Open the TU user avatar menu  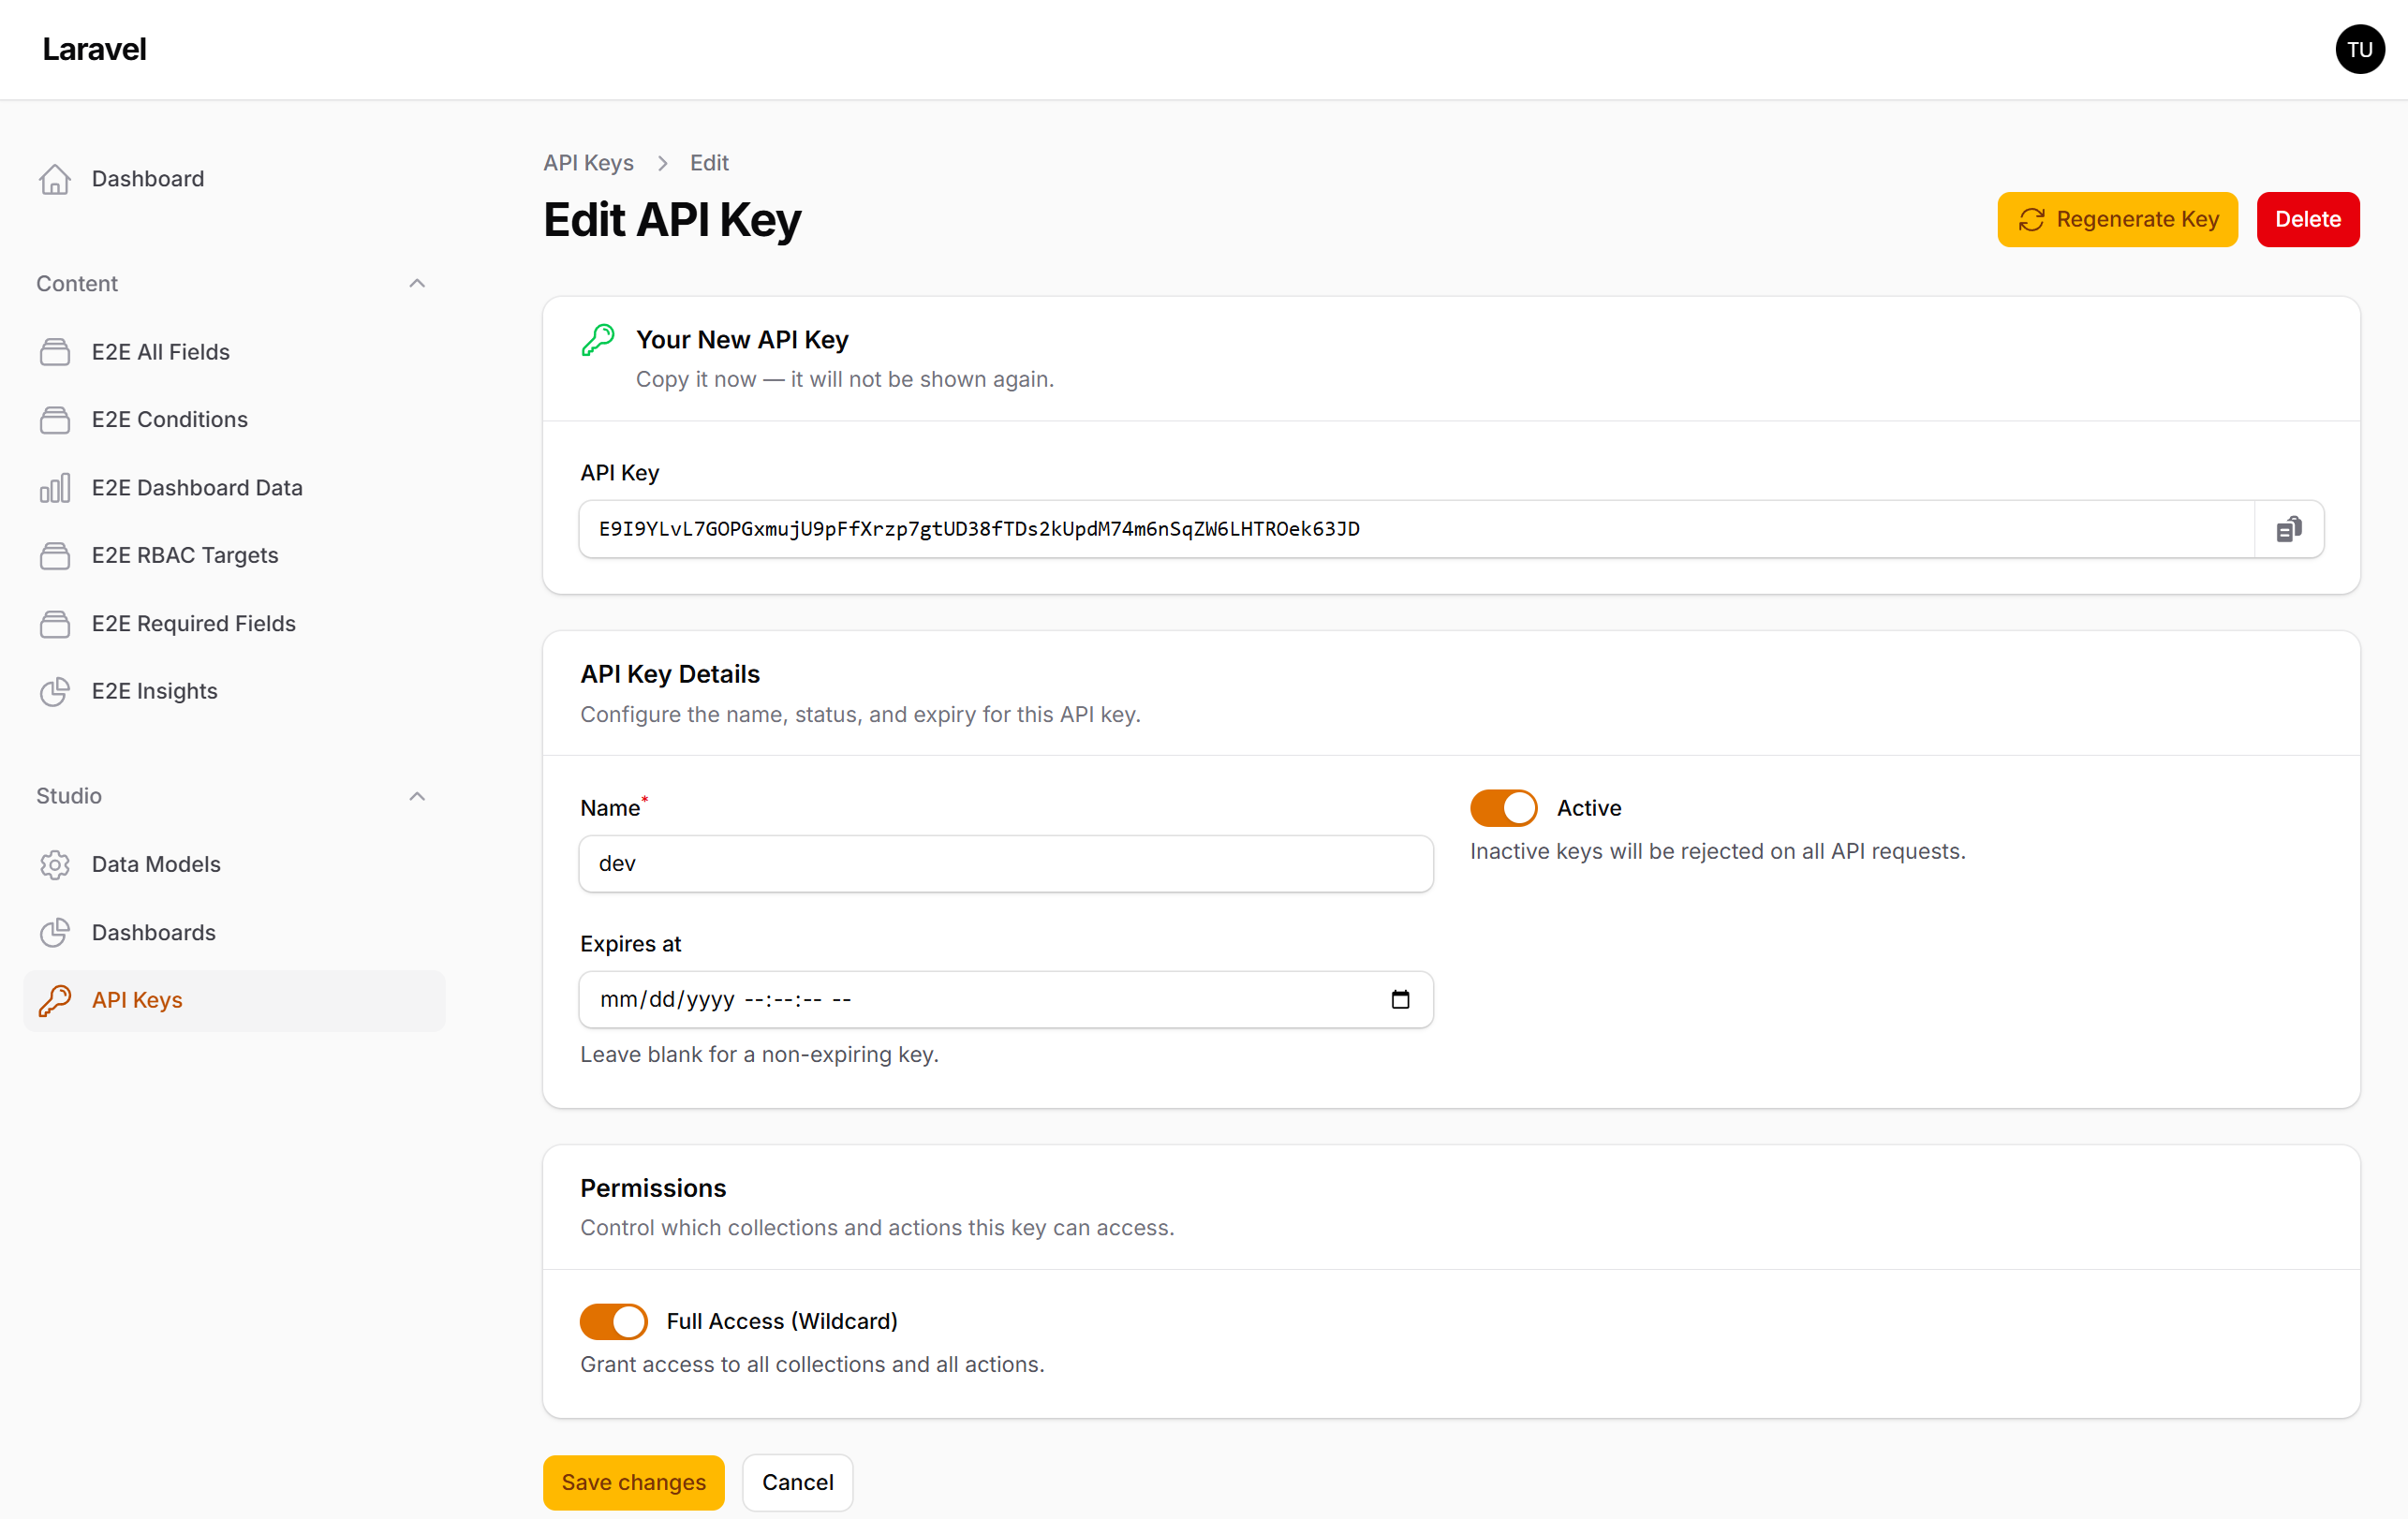pos(2358,49)
